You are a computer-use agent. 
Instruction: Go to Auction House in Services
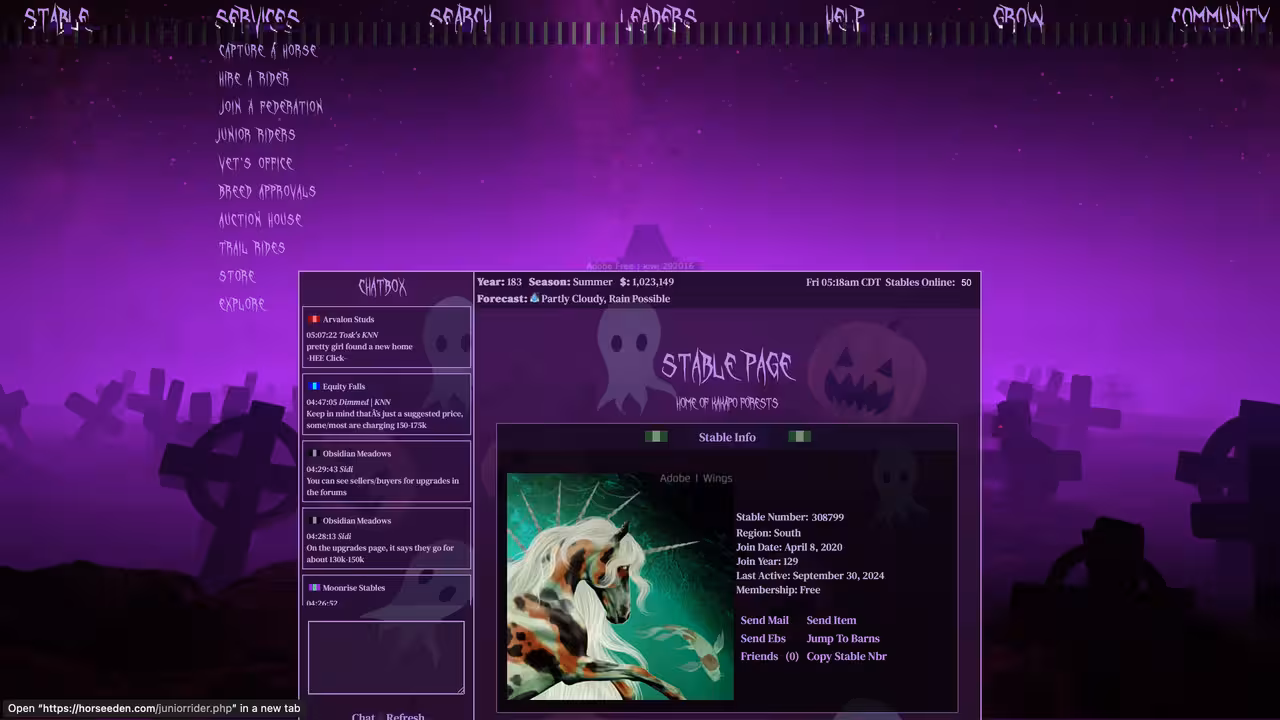tap(260, 219)
